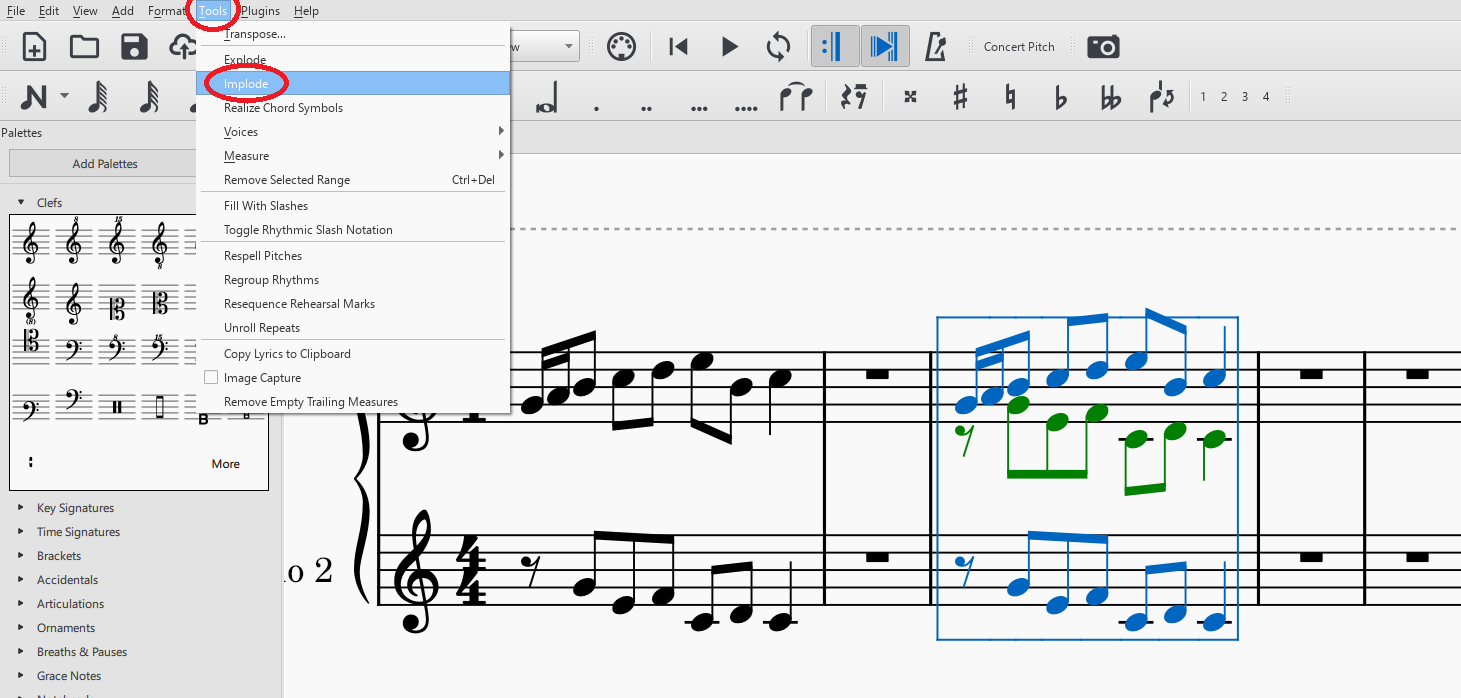Click More in the Clefs palette
Image resolution: width=1461 pixels, height=698 pixels.
coord(225,464)
